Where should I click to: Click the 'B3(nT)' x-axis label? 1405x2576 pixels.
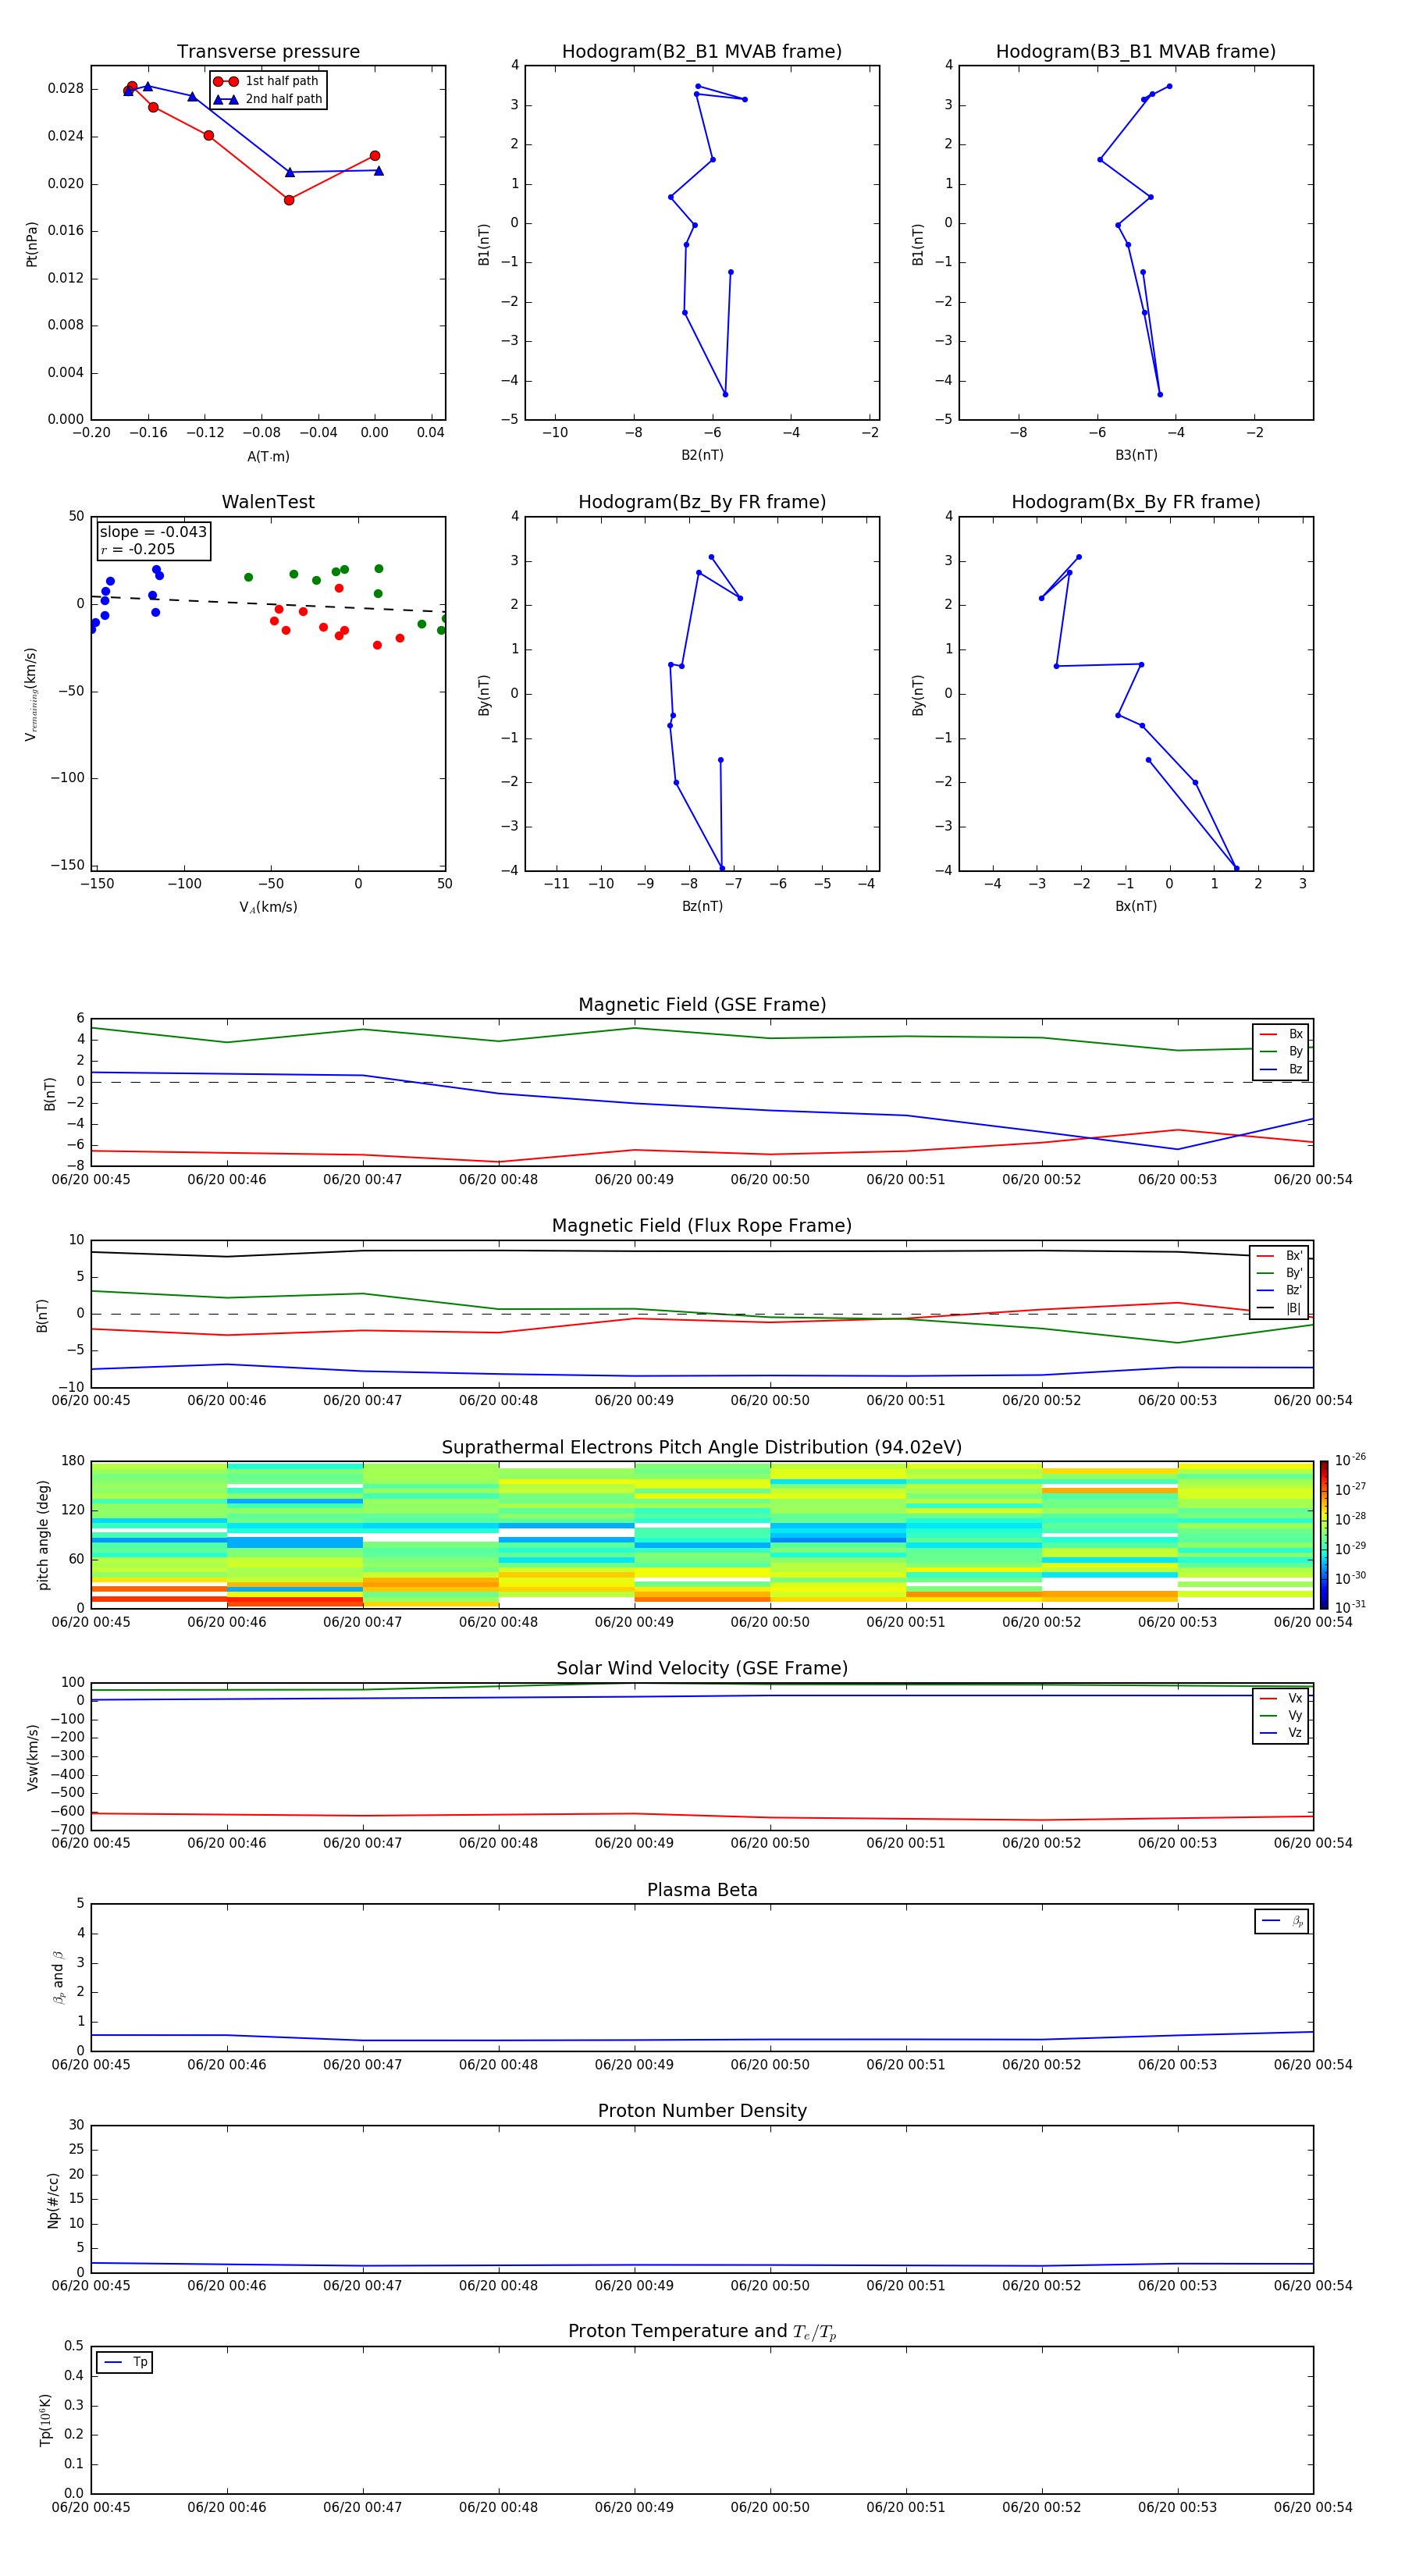1136,456
